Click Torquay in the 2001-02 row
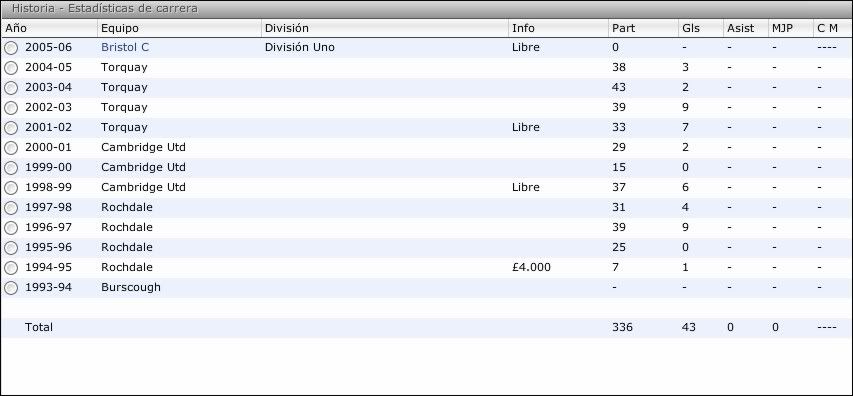This screenshot has height=396, width=853. pos(124,127)
